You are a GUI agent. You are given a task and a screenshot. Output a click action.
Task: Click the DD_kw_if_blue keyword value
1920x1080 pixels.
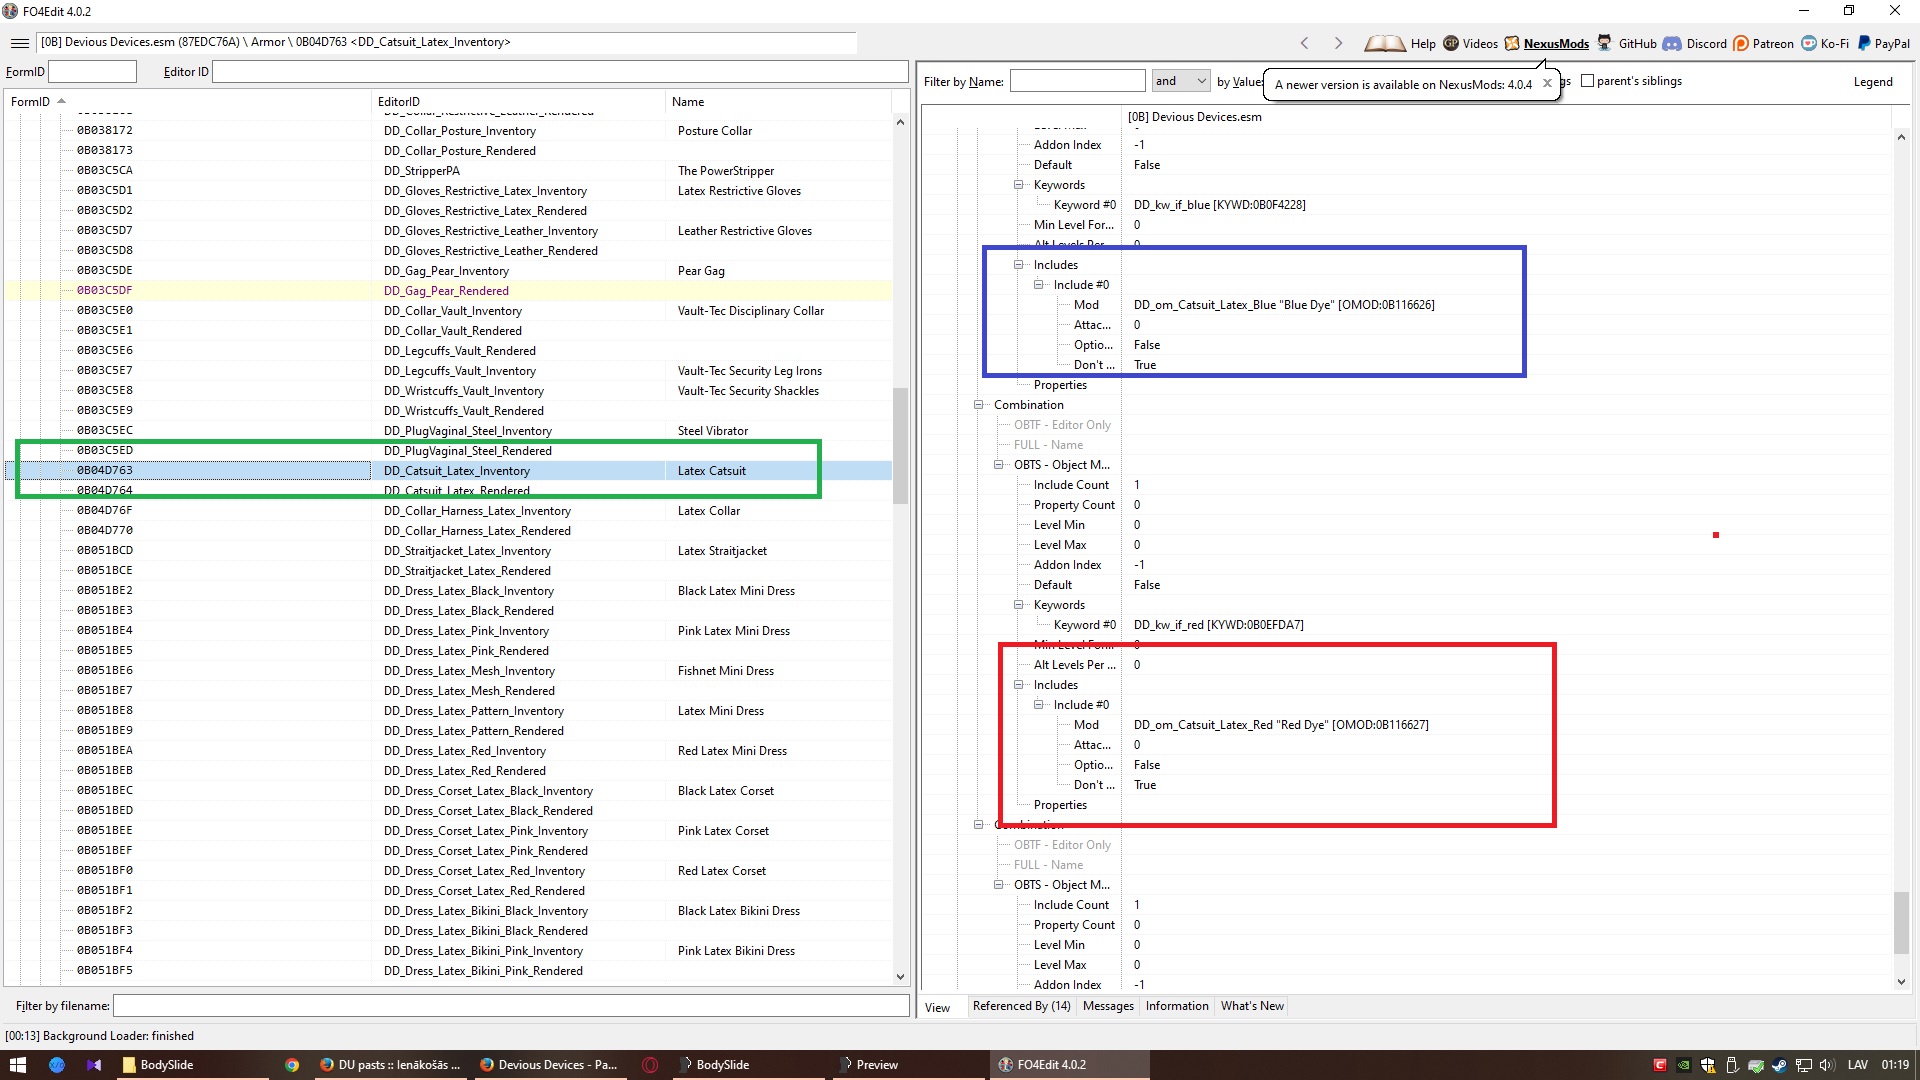coord(1219,205)
